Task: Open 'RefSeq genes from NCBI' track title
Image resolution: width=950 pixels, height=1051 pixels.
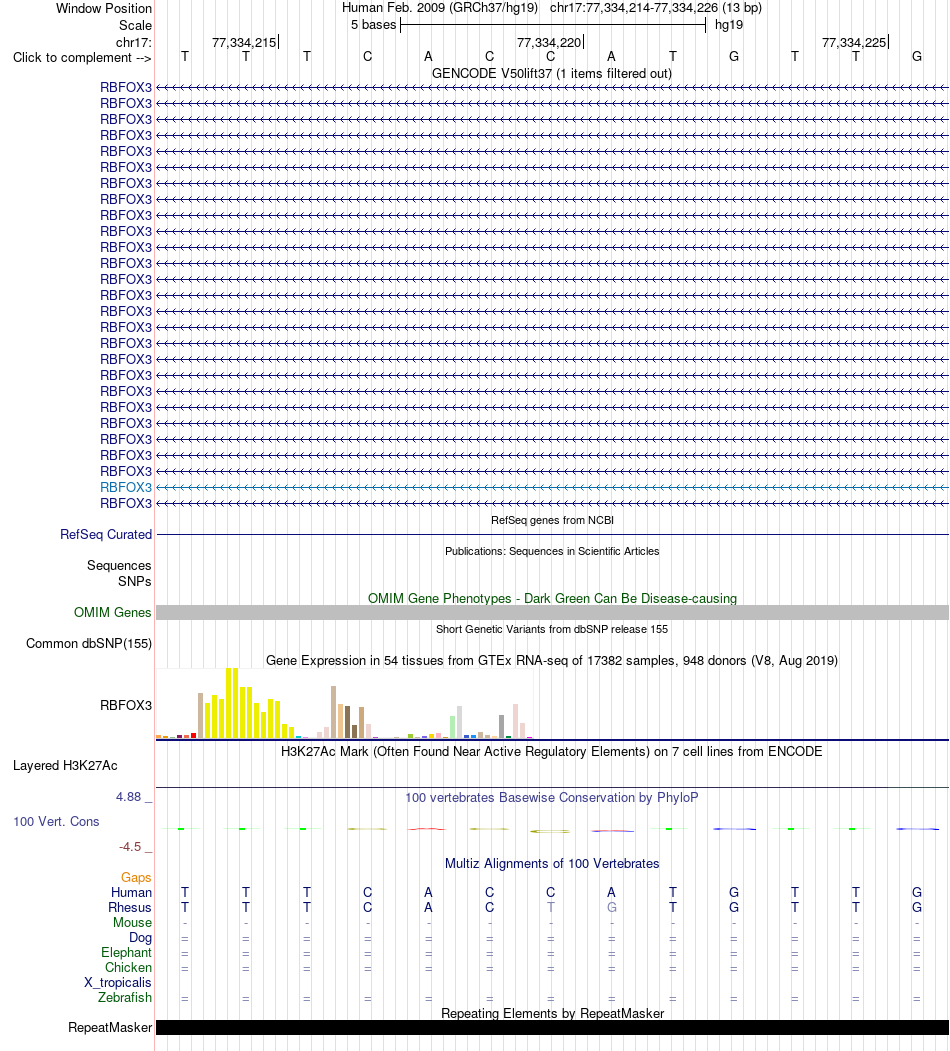Action: (x=552, y=520)
